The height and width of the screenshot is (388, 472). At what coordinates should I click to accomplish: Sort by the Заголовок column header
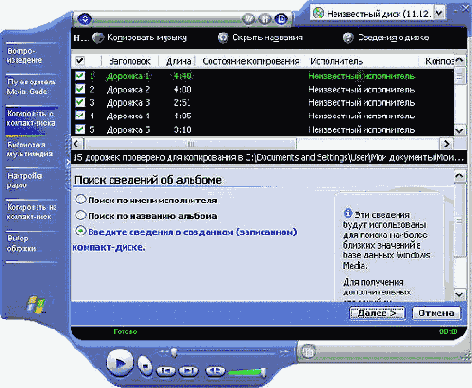[130, 61]
